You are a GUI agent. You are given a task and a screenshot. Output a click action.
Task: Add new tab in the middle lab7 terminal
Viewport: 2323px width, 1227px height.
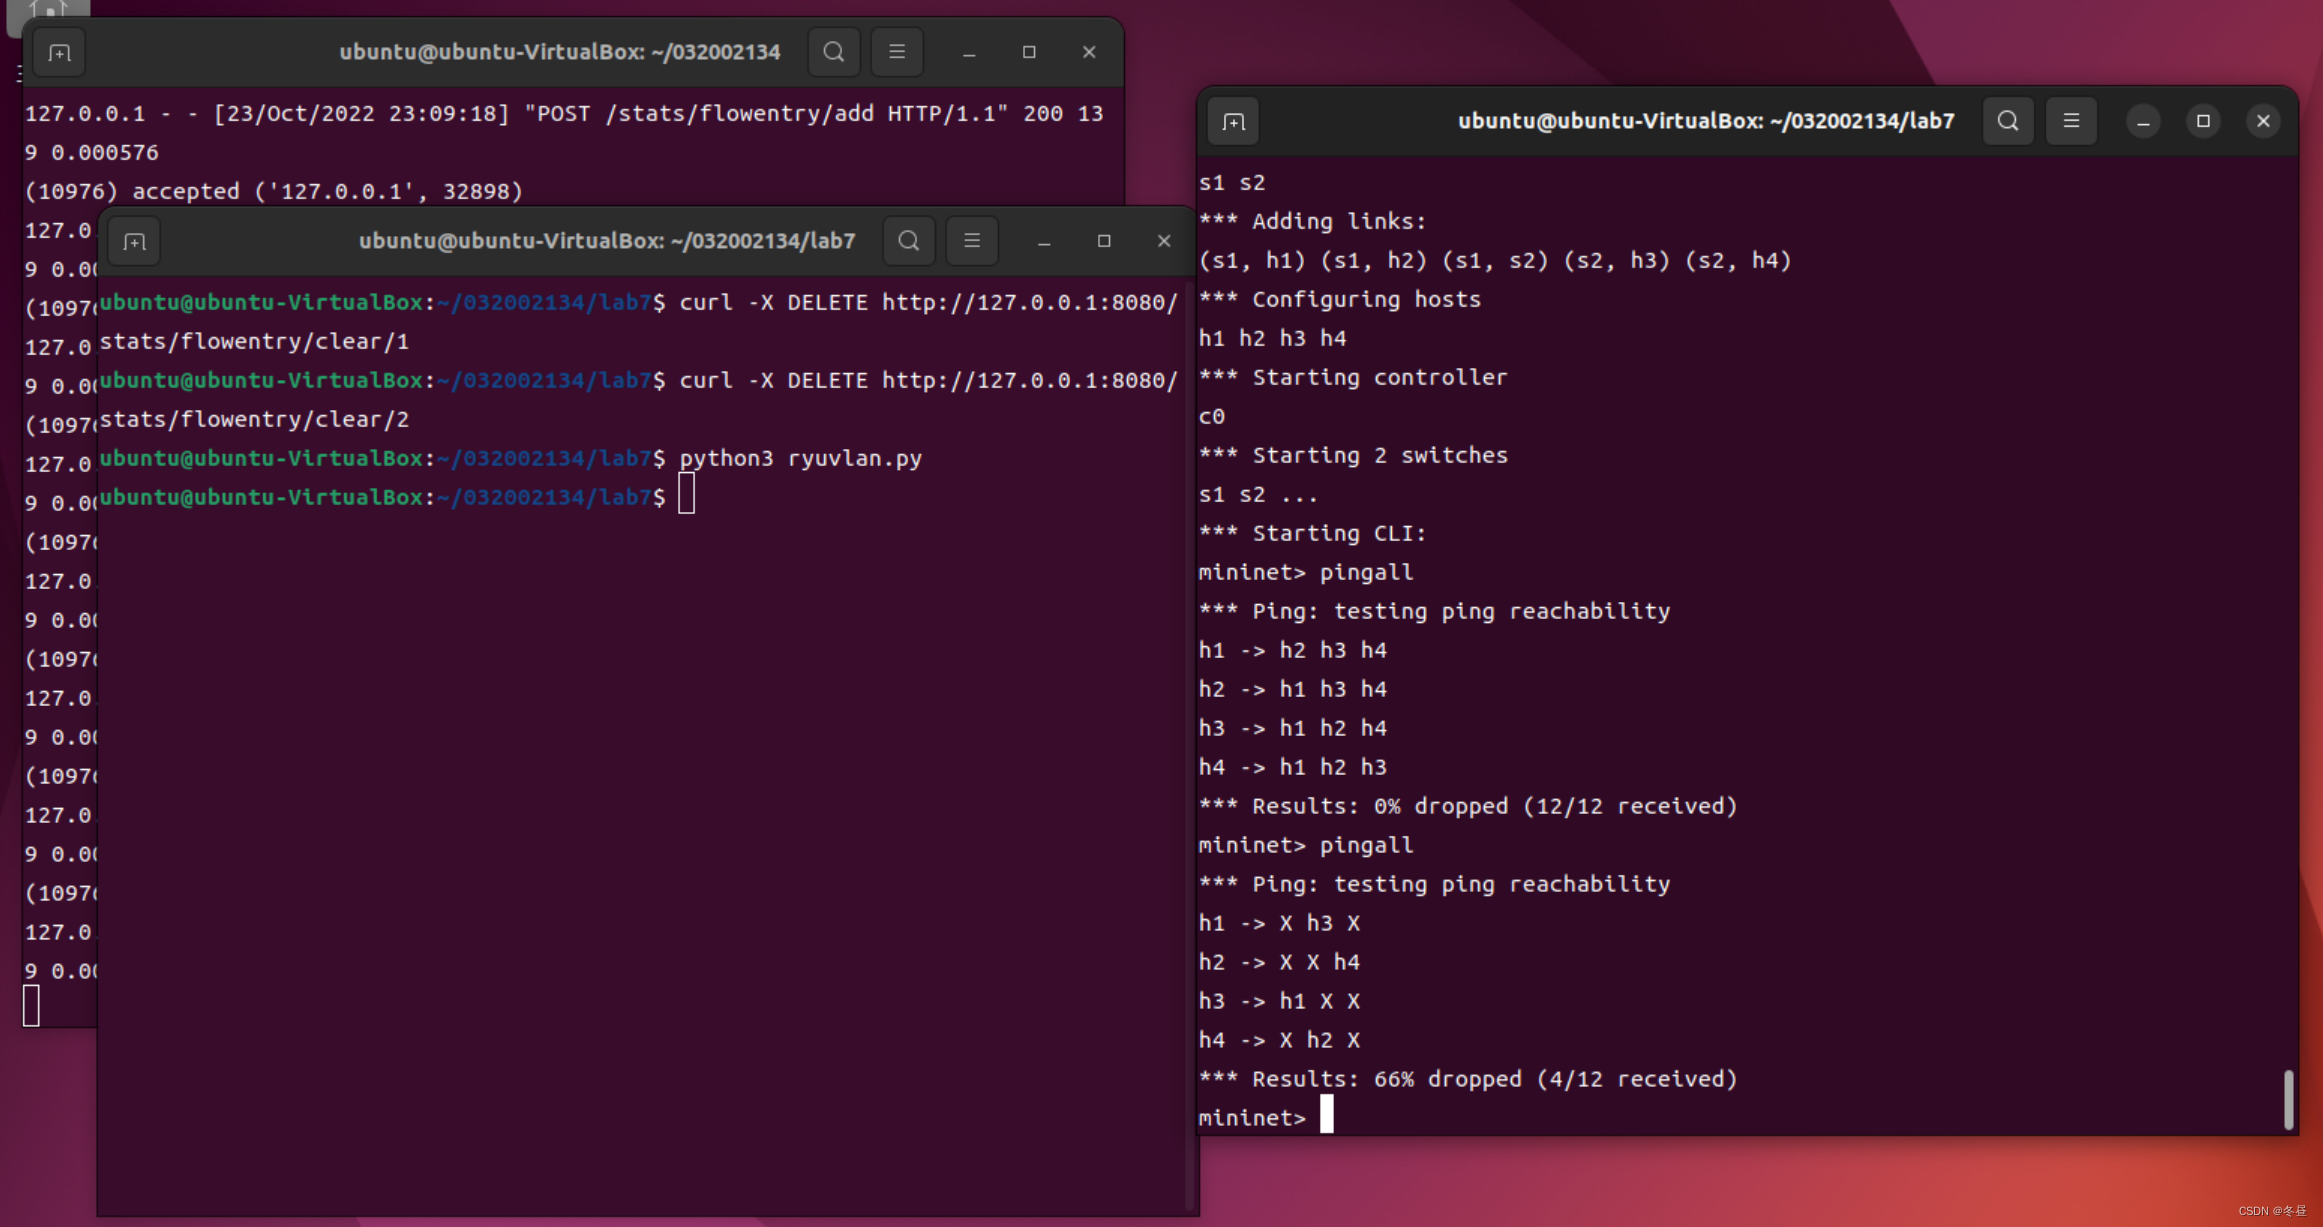pyautogui.click(x=134, y=241)
